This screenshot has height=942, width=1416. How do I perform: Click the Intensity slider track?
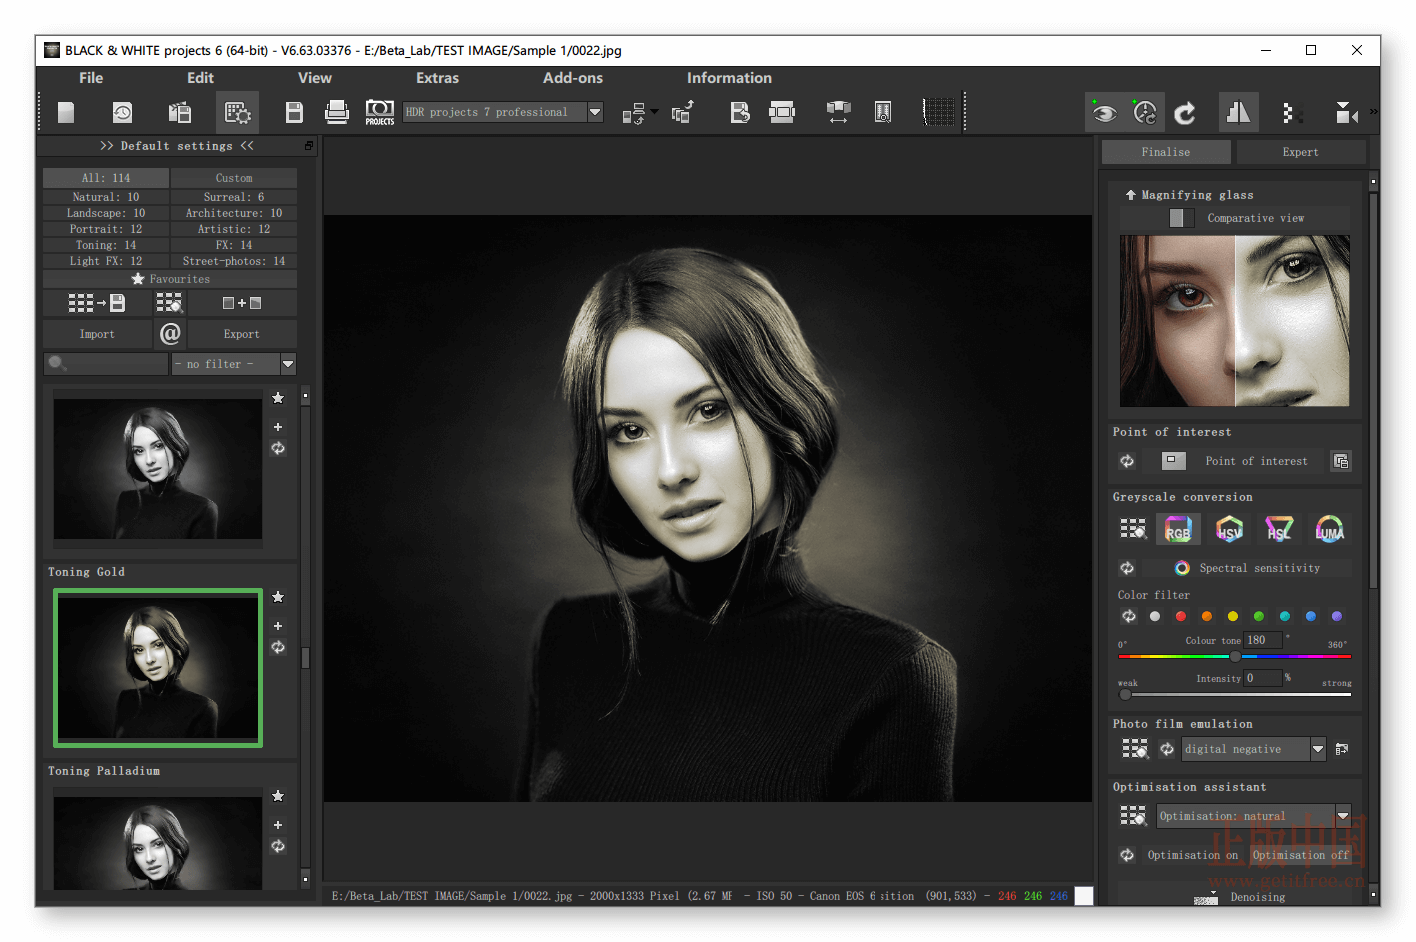[1234, 694]
